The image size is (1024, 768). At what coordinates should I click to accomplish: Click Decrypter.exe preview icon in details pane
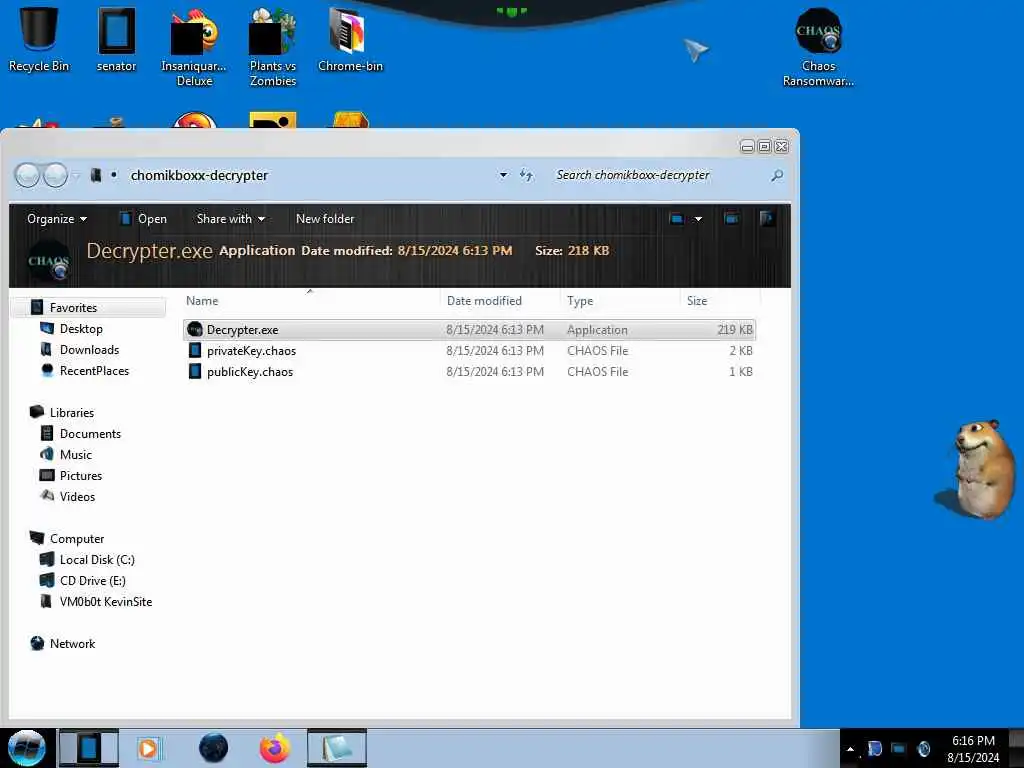coord(48,260)
